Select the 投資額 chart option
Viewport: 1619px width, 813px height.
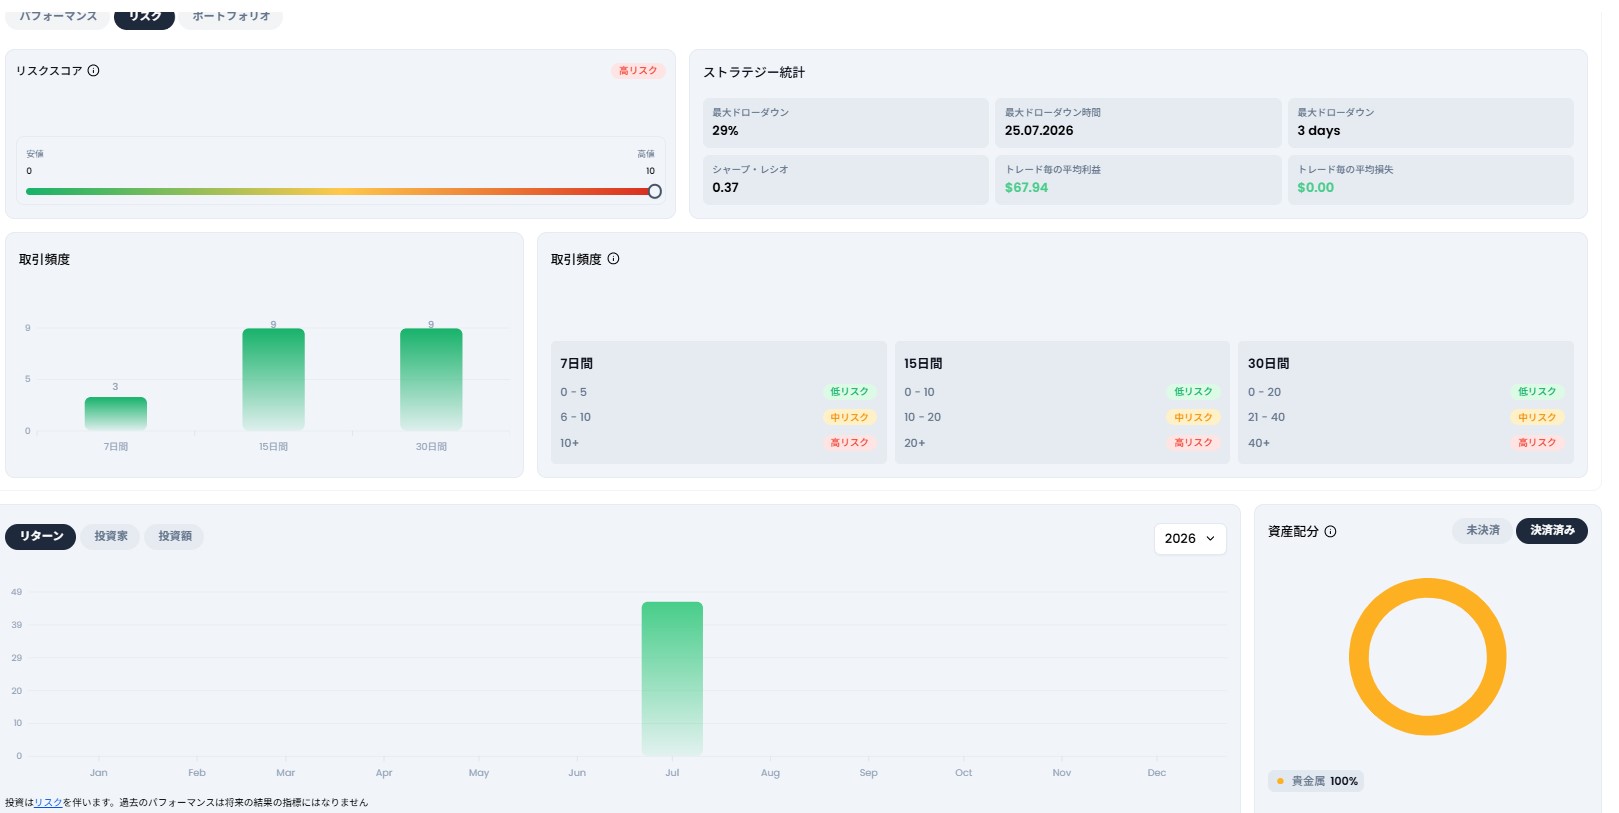(x=175, y=536)
